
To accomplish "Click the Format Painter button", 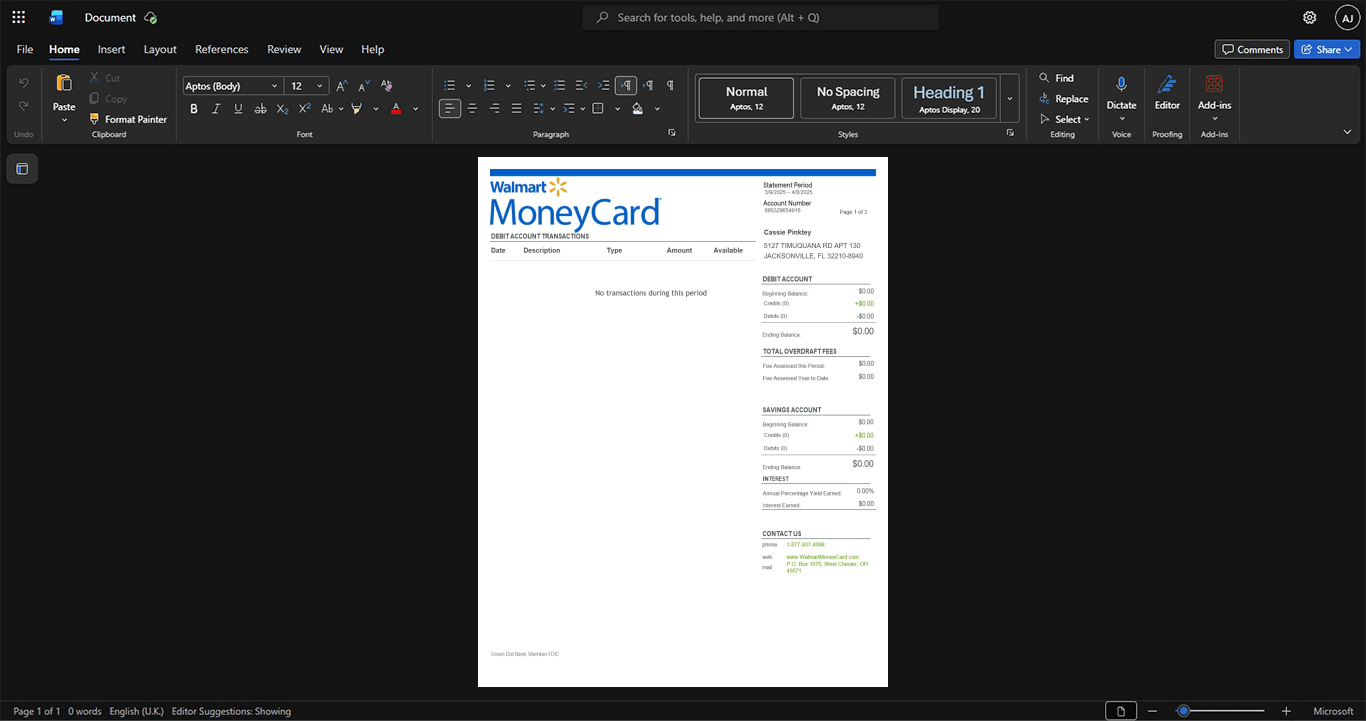I will 128,119.
